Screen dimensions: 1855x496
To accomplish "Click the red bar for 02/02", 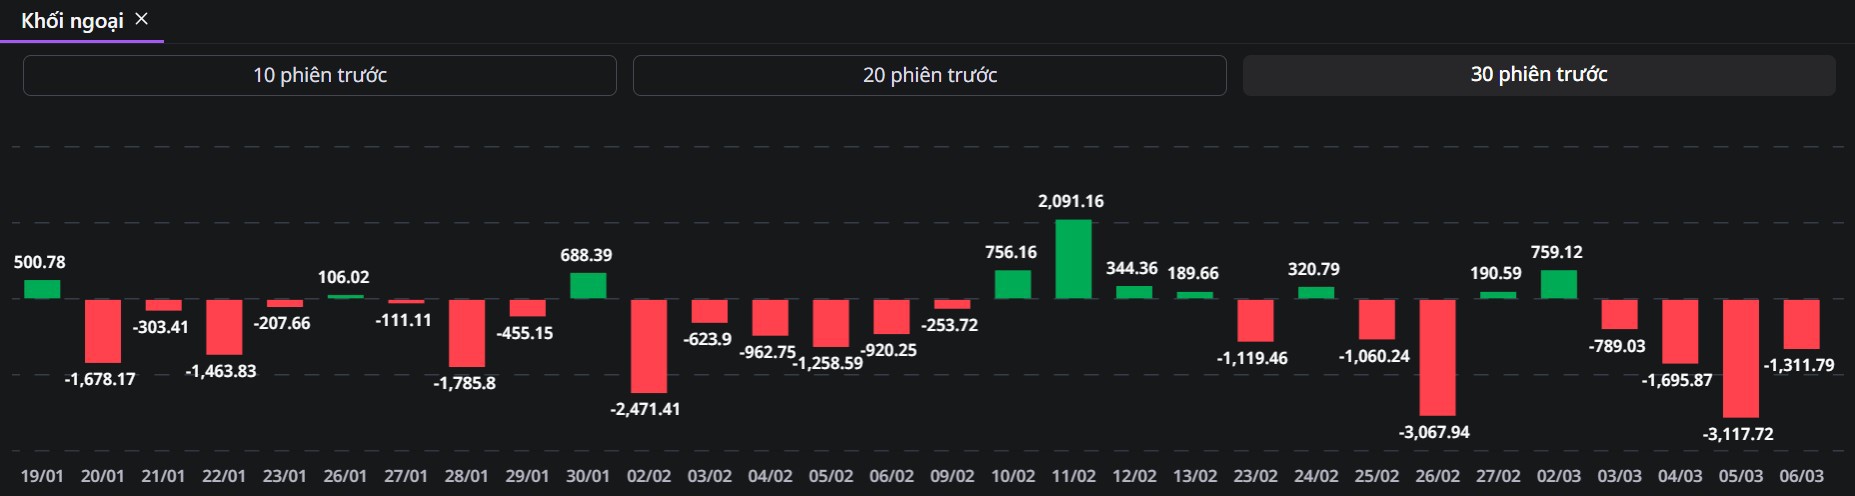I will pos(648,345).
